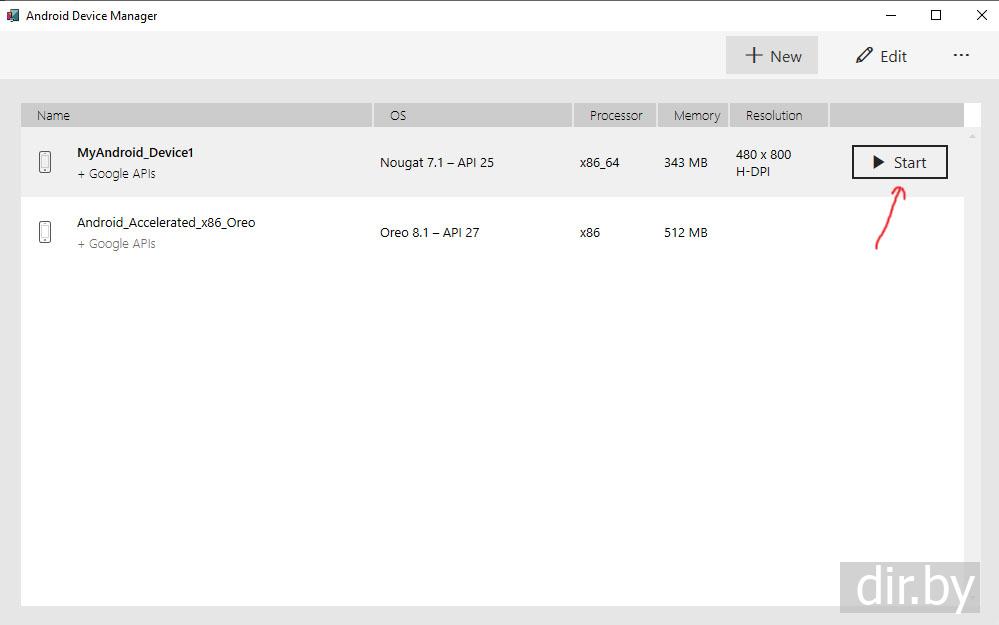The height and width of the screenshot is (625, 999).
Task: Open the three-dots more options menu
Action: 961,55
